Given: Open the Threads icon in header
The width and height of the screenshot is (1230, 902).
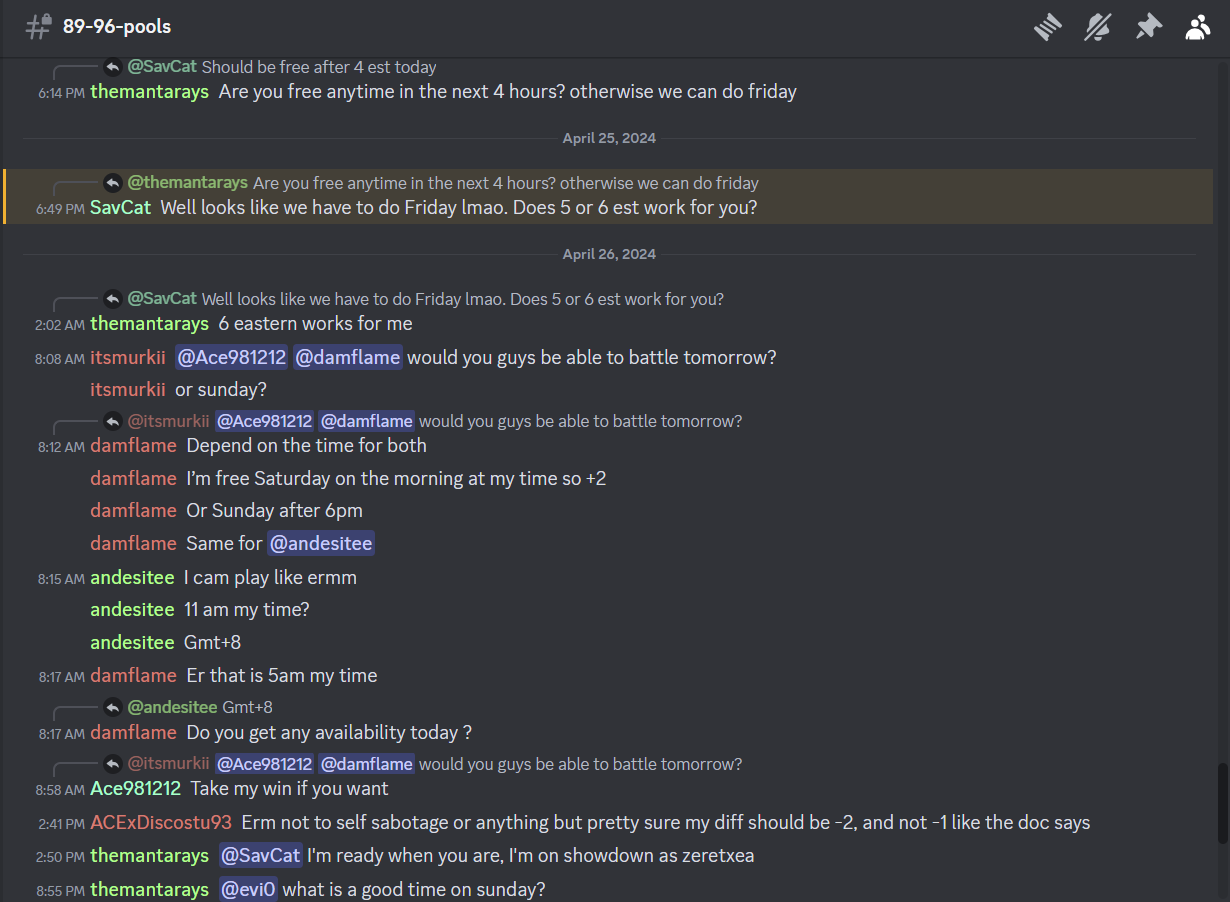Looking at the screenshot, I should [x=1047, y=27].
